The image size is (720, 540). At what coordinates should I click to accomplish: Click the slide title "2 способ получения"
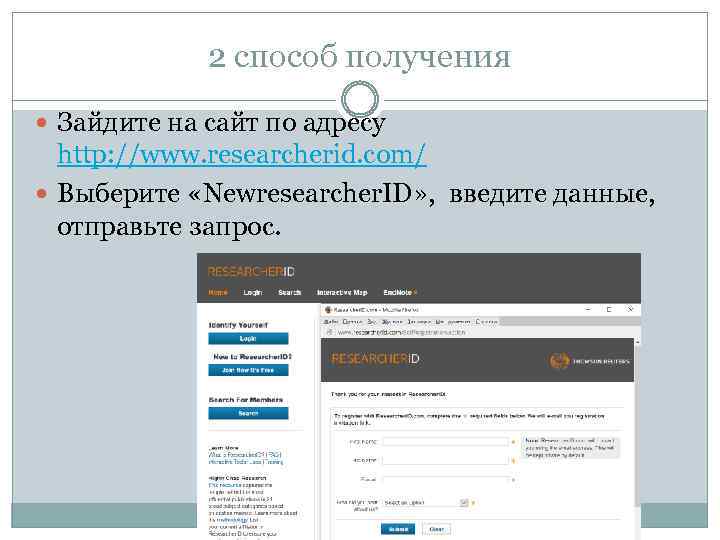coord(359,57)
